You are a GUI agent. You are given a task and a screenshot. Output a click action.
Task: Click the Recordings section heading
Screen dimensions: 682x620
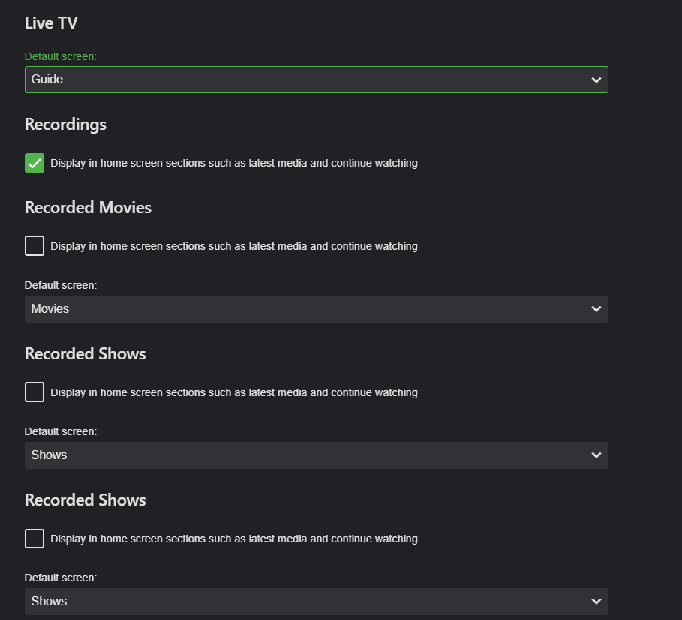pyautogui.click(x=66, y=124)
